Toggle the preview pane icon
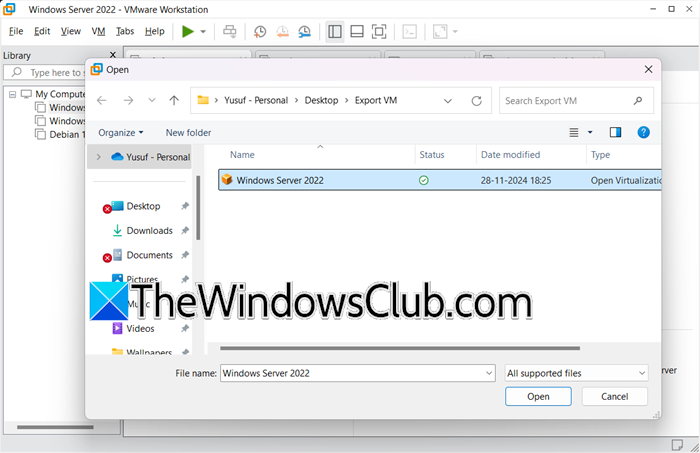The height and width of the screenshot is (453, 700). [x=615, y=133]
